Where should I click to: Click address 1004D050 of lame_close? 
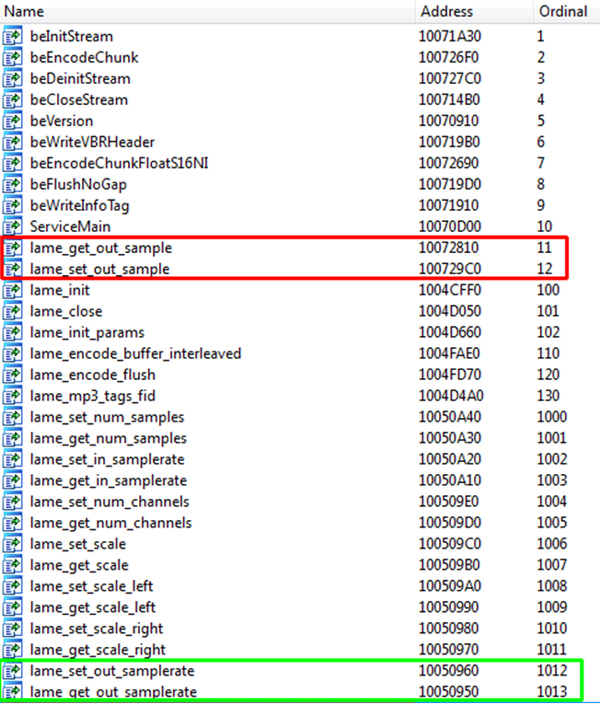coord(450,312)
